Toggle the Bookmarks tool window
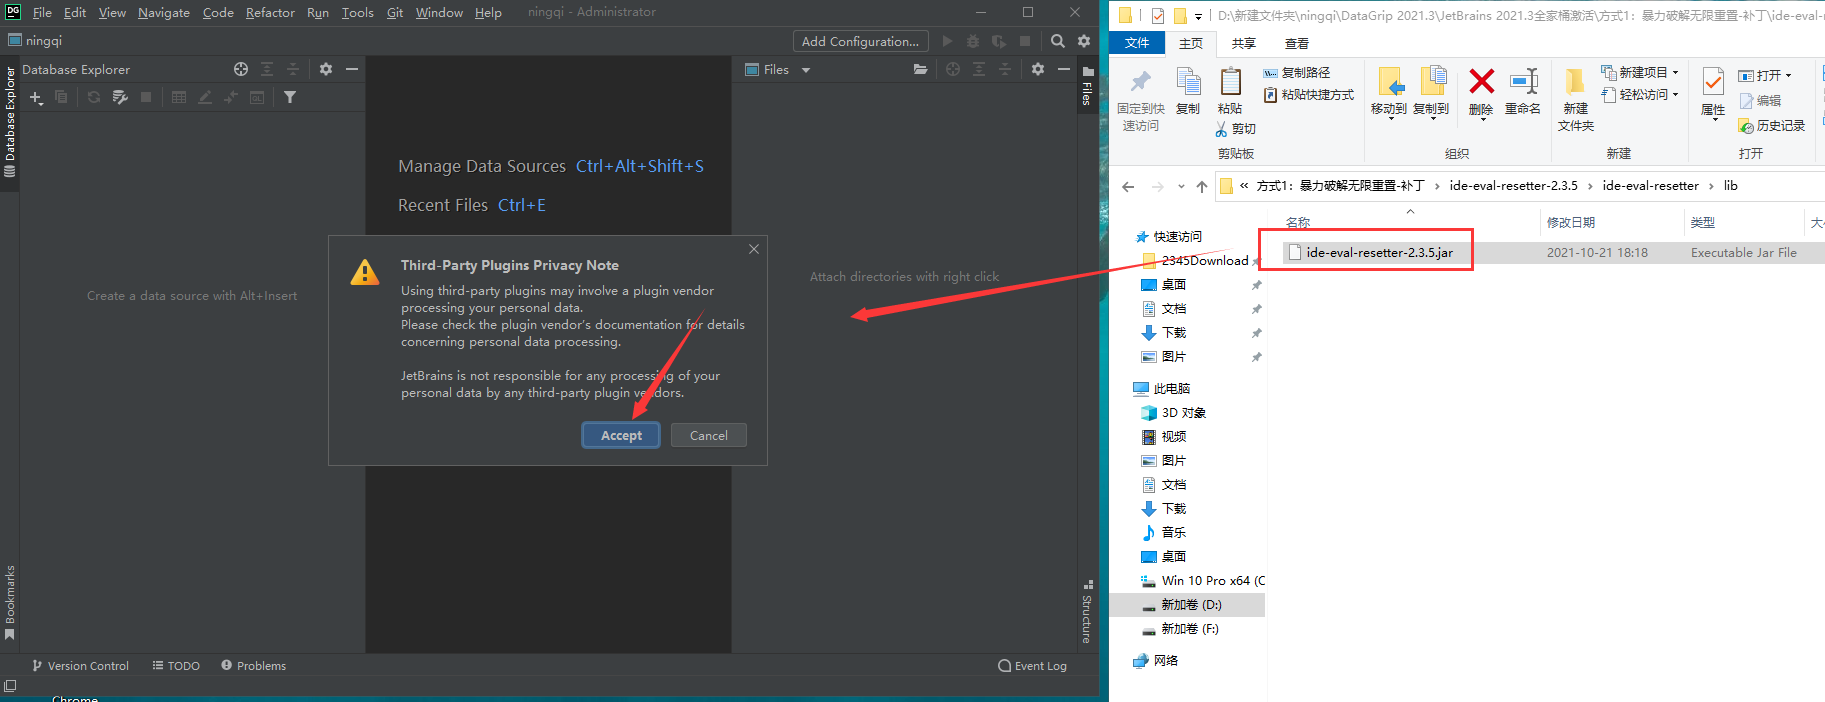Image resolution: width=1825 pixels, height=702 pixels. pos(10,602)
